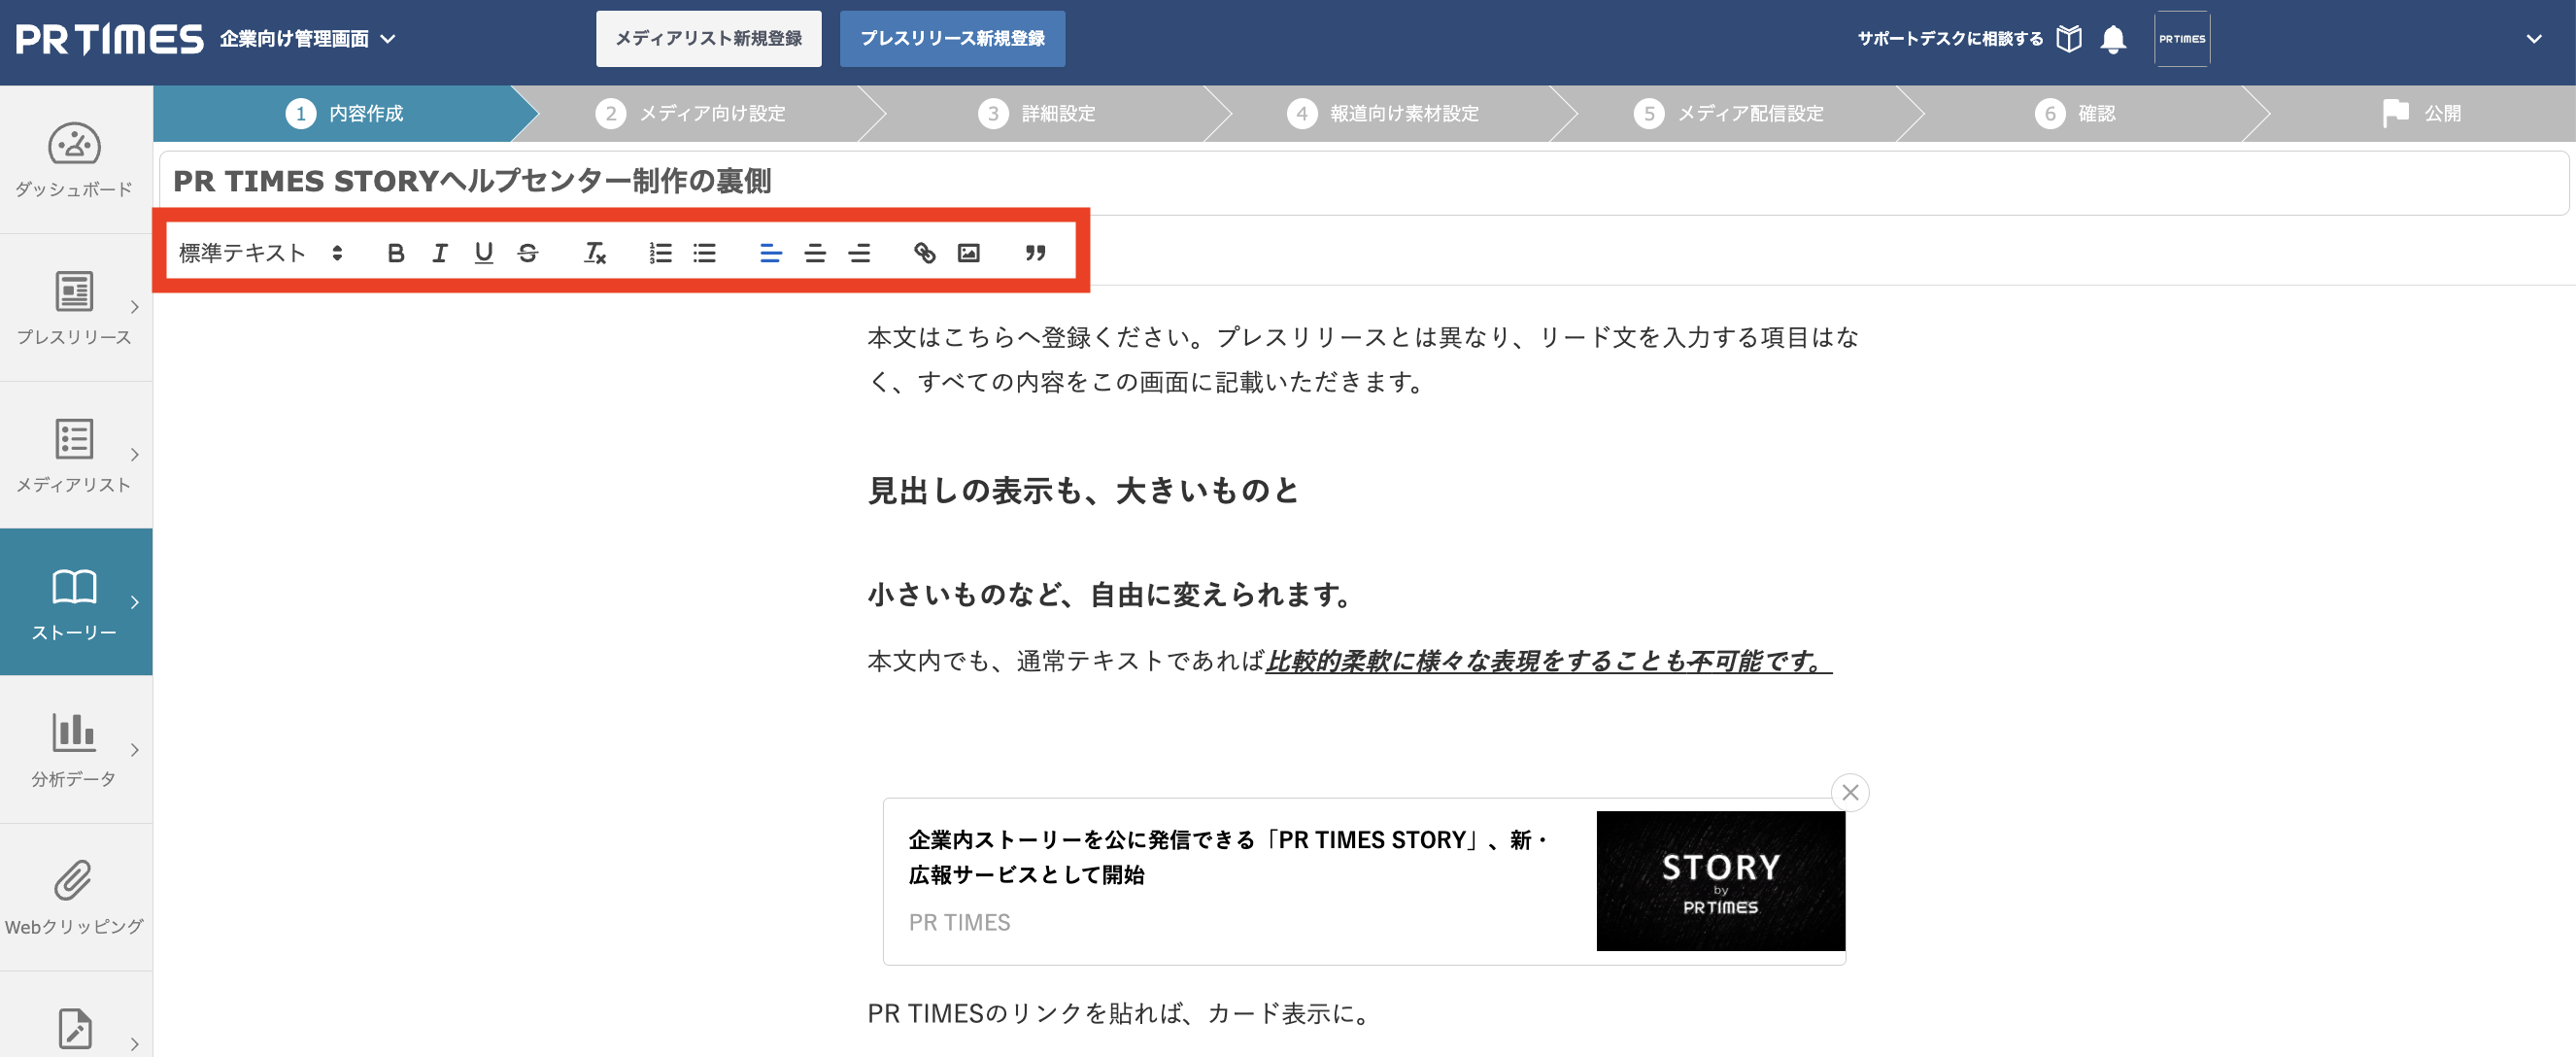Go to step 5 メディア配信設定
2576x1057 pixels.
point(1729,113)
